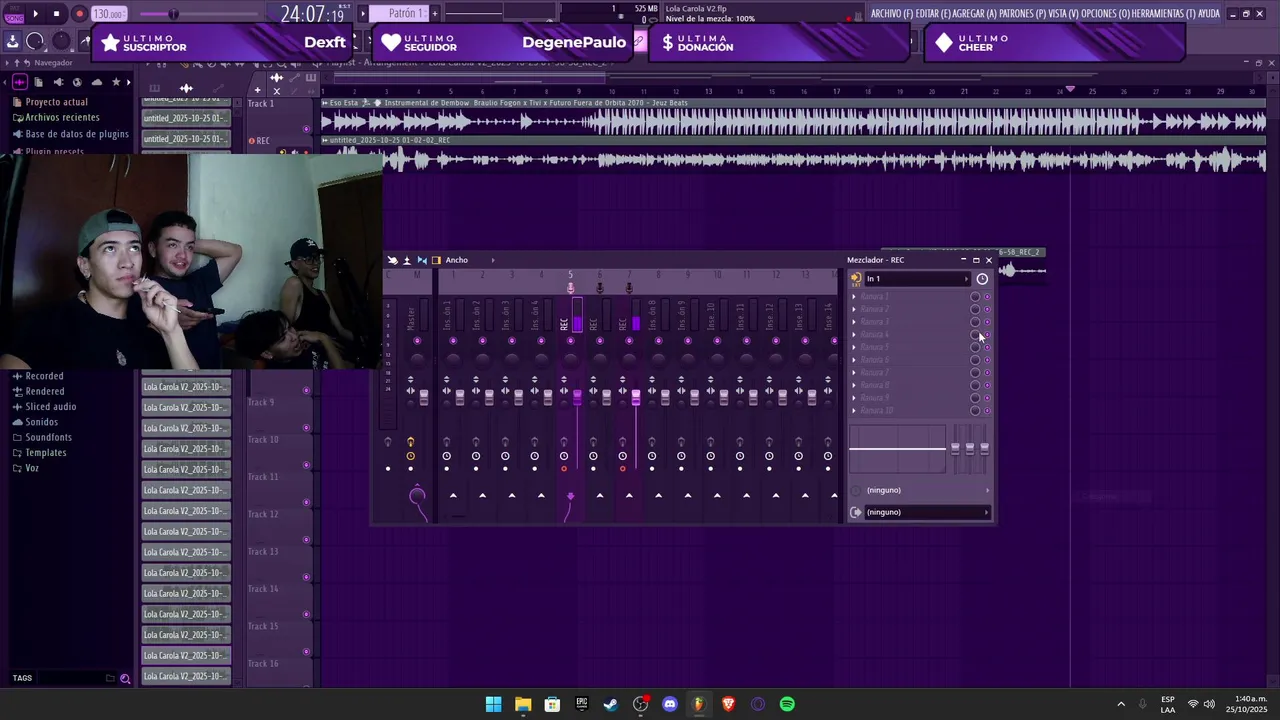Add a new pattern with the plus button
This screenshot has height=720, width=1280.
tap(435, 13)
